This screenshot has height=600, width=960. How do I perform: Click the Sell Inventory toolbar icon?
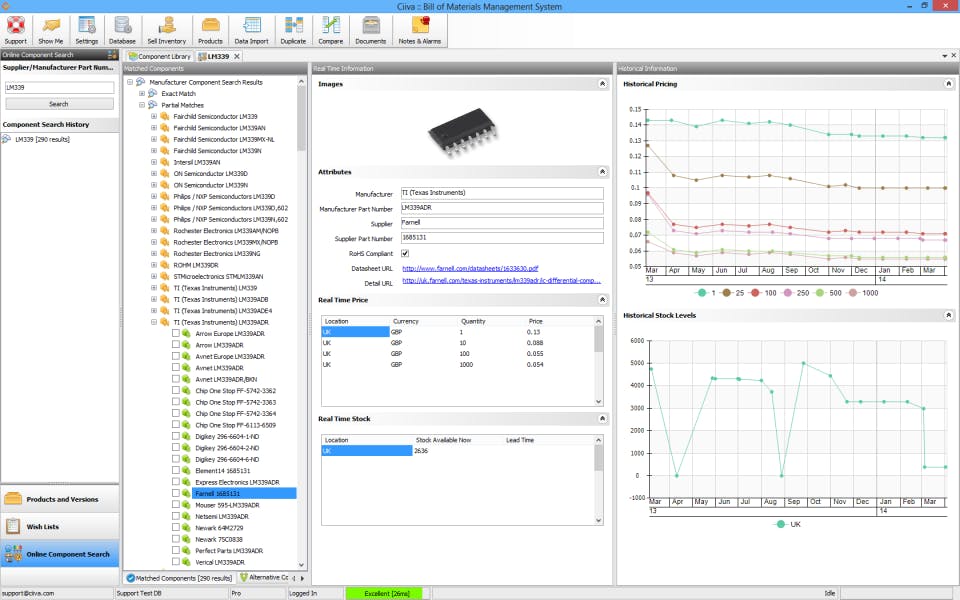167,29
